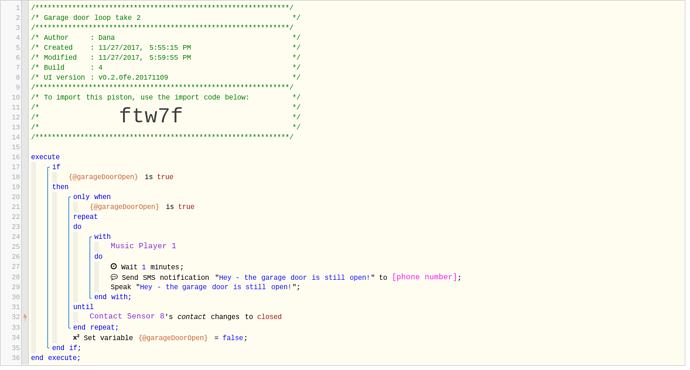
Task: Click the Garage door loop take 2 title comment
Action: 92,18
